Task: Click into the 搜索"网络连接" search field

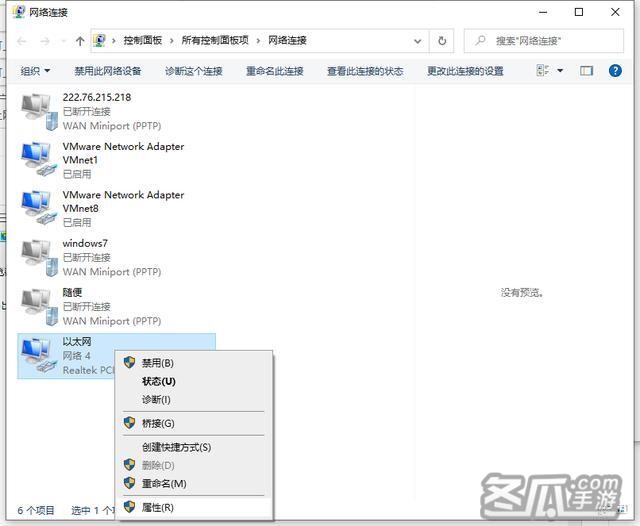Action: [544, 41]
